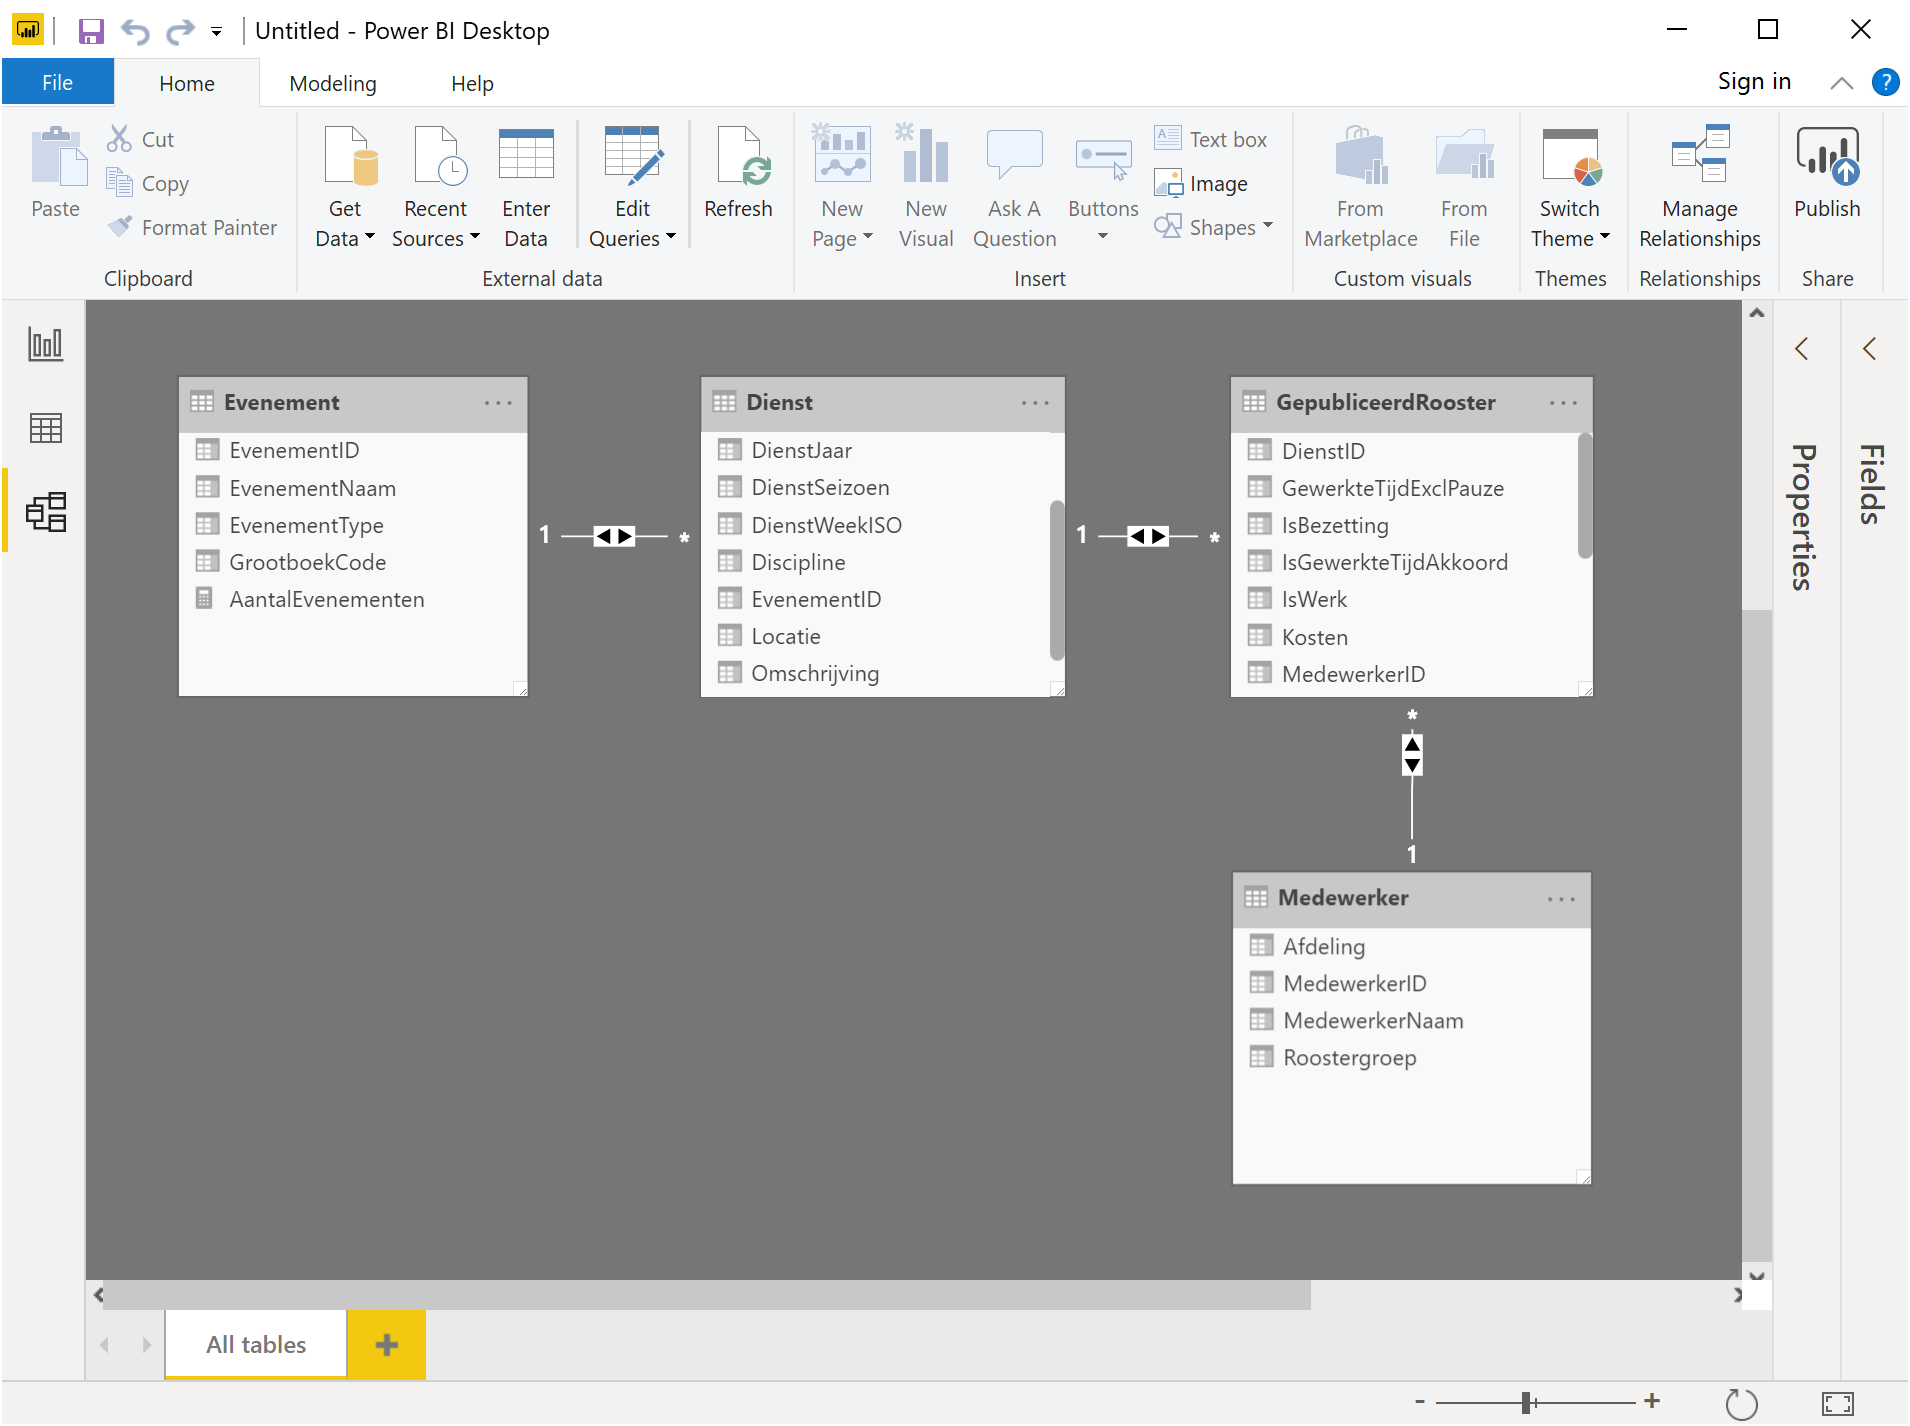Click the Cut button
Image resolution: width=1910 pixels, height=1426 pixels.
141,139
